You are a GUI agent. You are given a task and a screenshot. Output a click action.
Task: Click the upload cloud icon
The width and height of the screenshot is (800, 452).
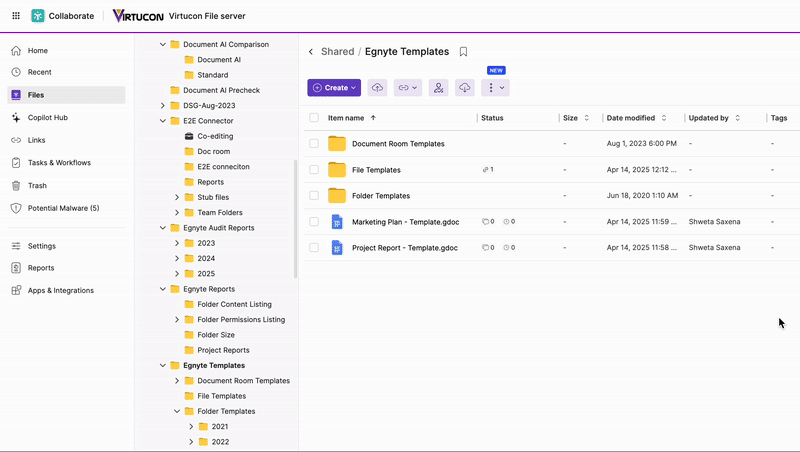pos(377,88)
